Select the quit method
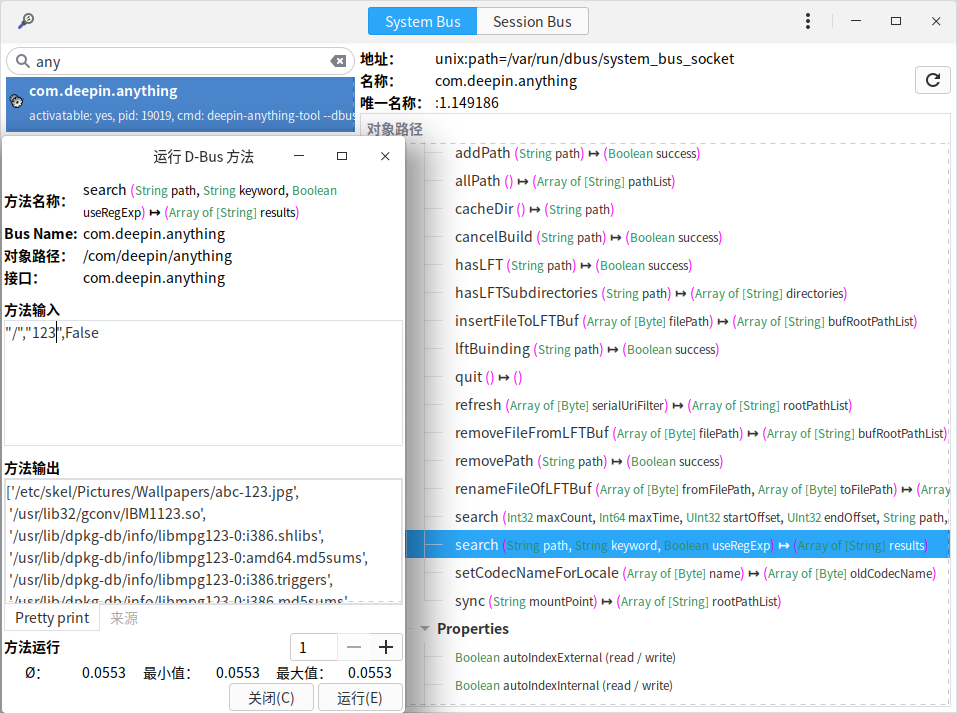The image size is (957, 713). pos(488,378)
